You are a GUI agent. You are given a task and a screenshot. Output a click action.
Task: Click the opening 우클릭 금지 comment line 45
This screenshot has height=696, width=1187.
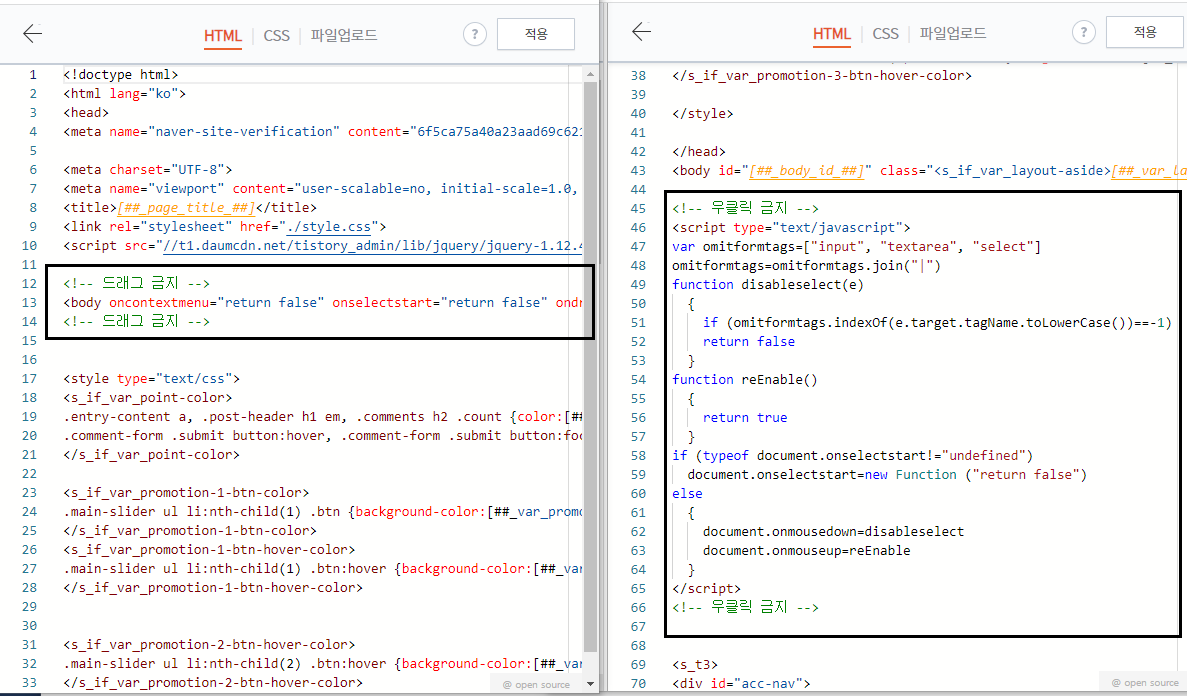pos(746,208)
